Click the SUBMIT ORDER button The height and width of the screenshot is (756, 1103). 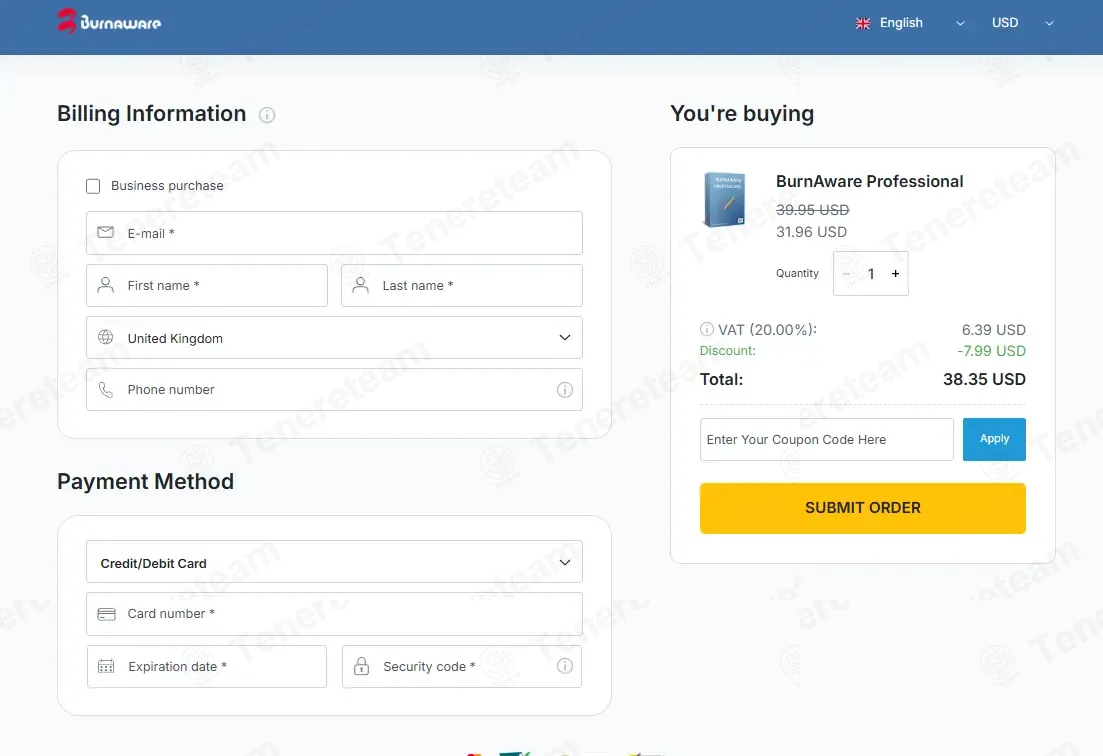click(x=862, y=508)
